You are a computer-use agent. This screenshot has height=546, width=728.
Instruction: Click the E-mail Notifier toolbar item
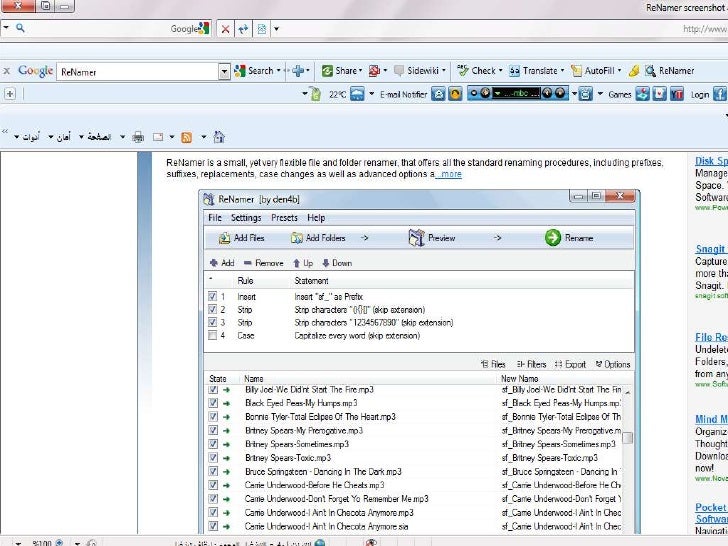tap(403, 94)
